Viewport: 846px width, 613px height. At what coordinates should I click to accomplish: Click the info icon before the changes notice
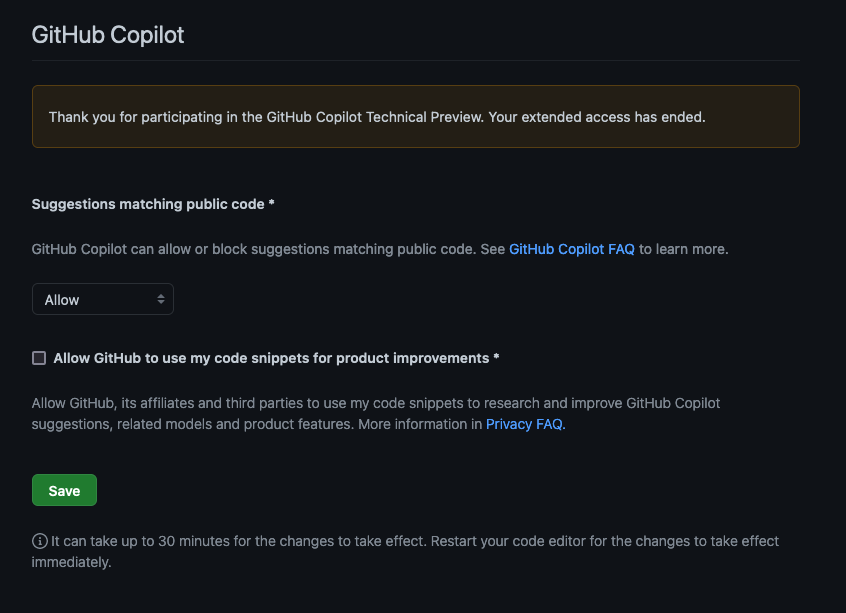point(40,540)
